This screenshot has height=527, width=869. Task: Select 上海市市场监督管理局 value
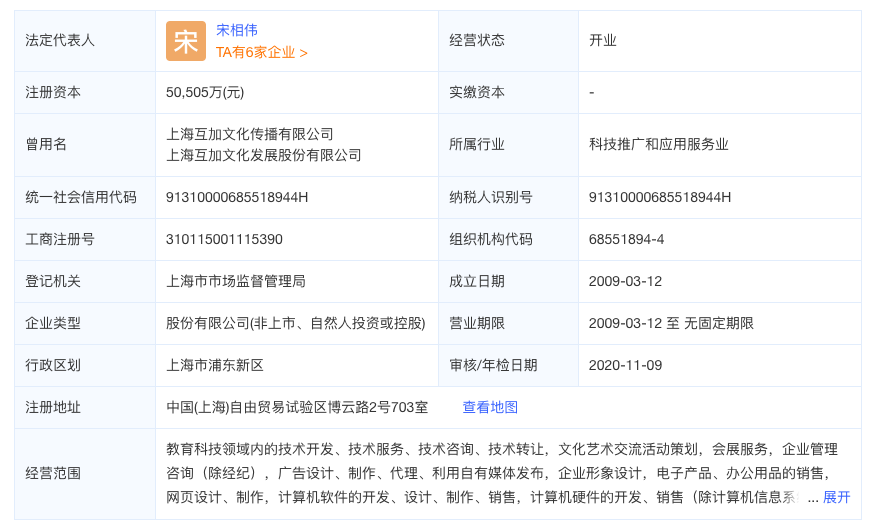(x=236, y=282)
